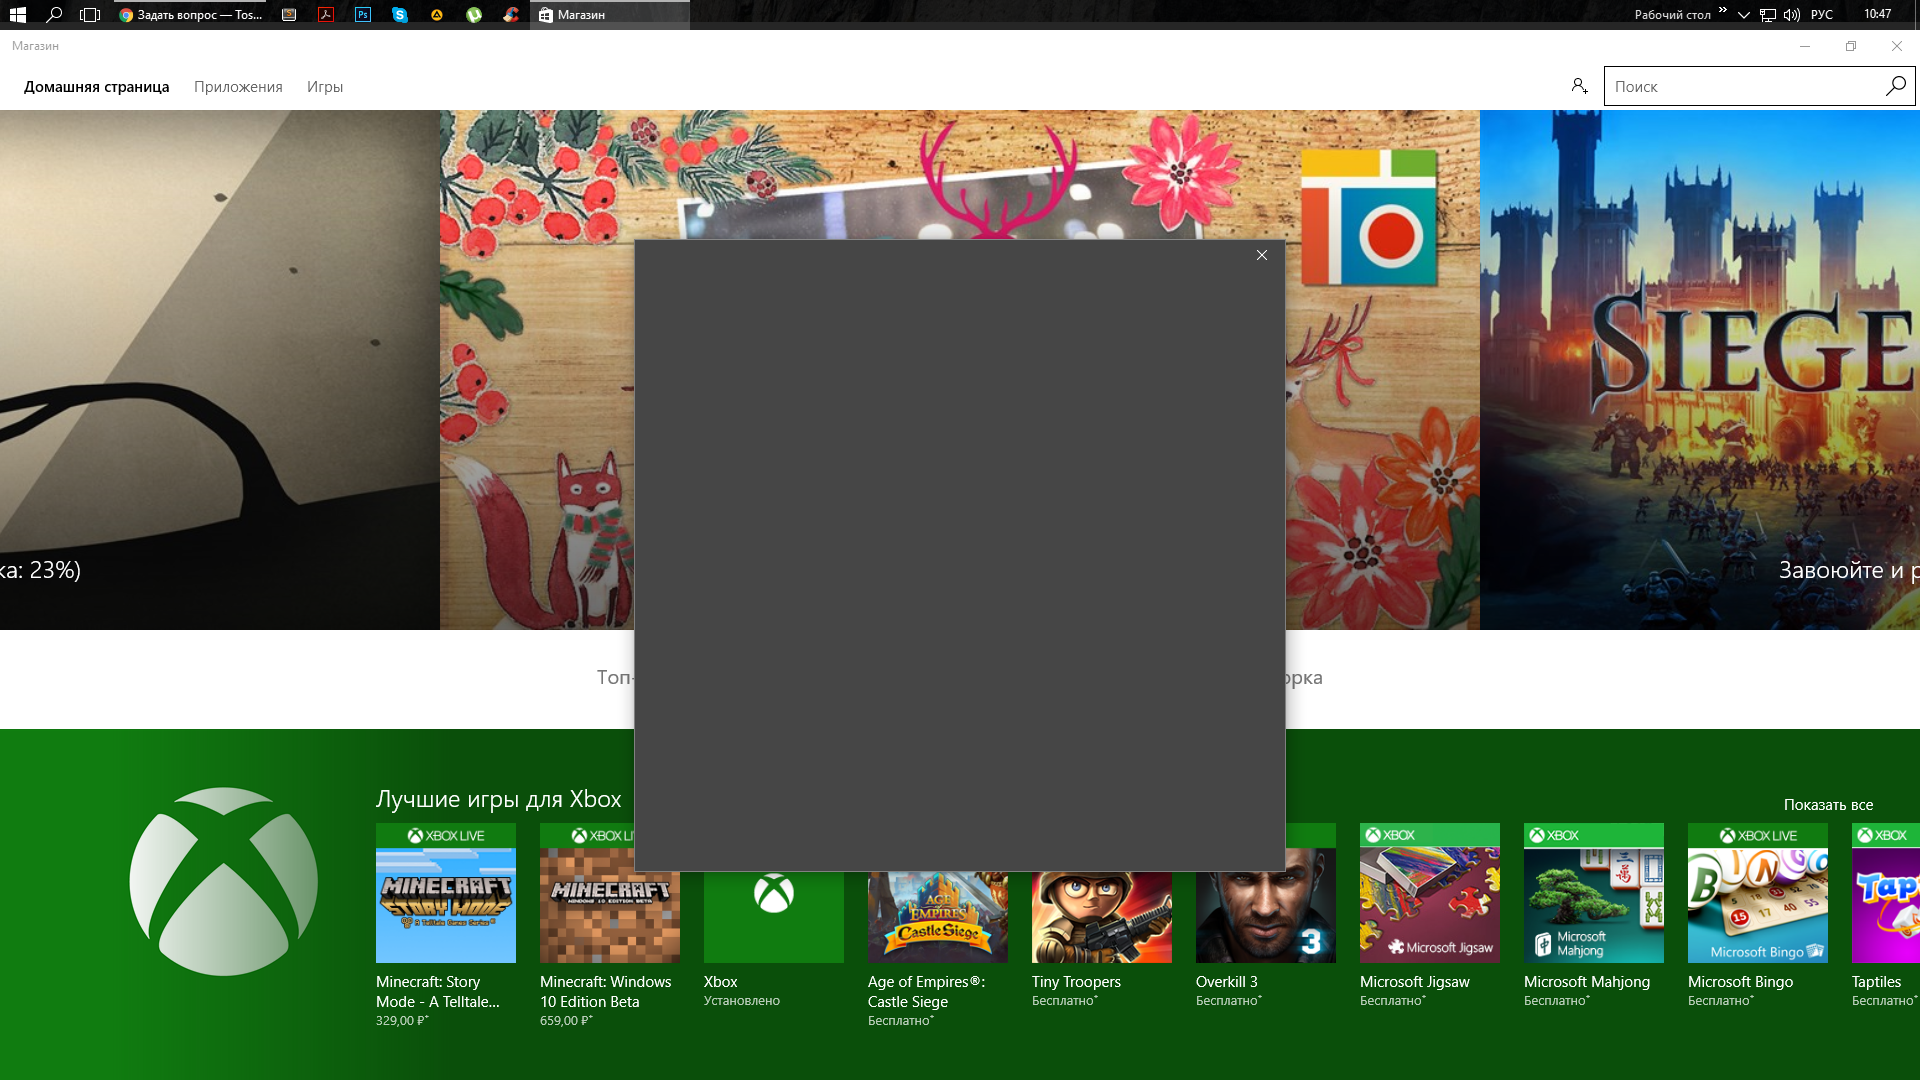Viewport: 1920px width, 1080px height.
Task: Open the Microsoft Jigsaw game tile
Action: coord(1430,893)
